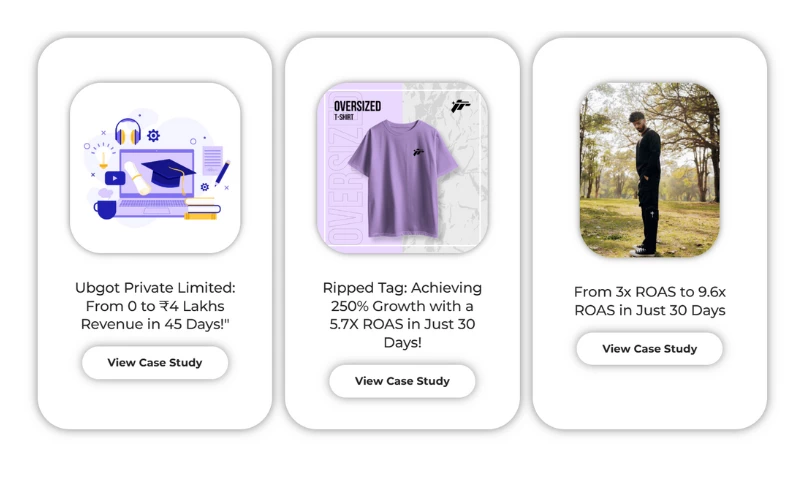Click the Ripped Tag 250% Growth headline
Viewport: 800px width, 480px height.
click(402, 315)
